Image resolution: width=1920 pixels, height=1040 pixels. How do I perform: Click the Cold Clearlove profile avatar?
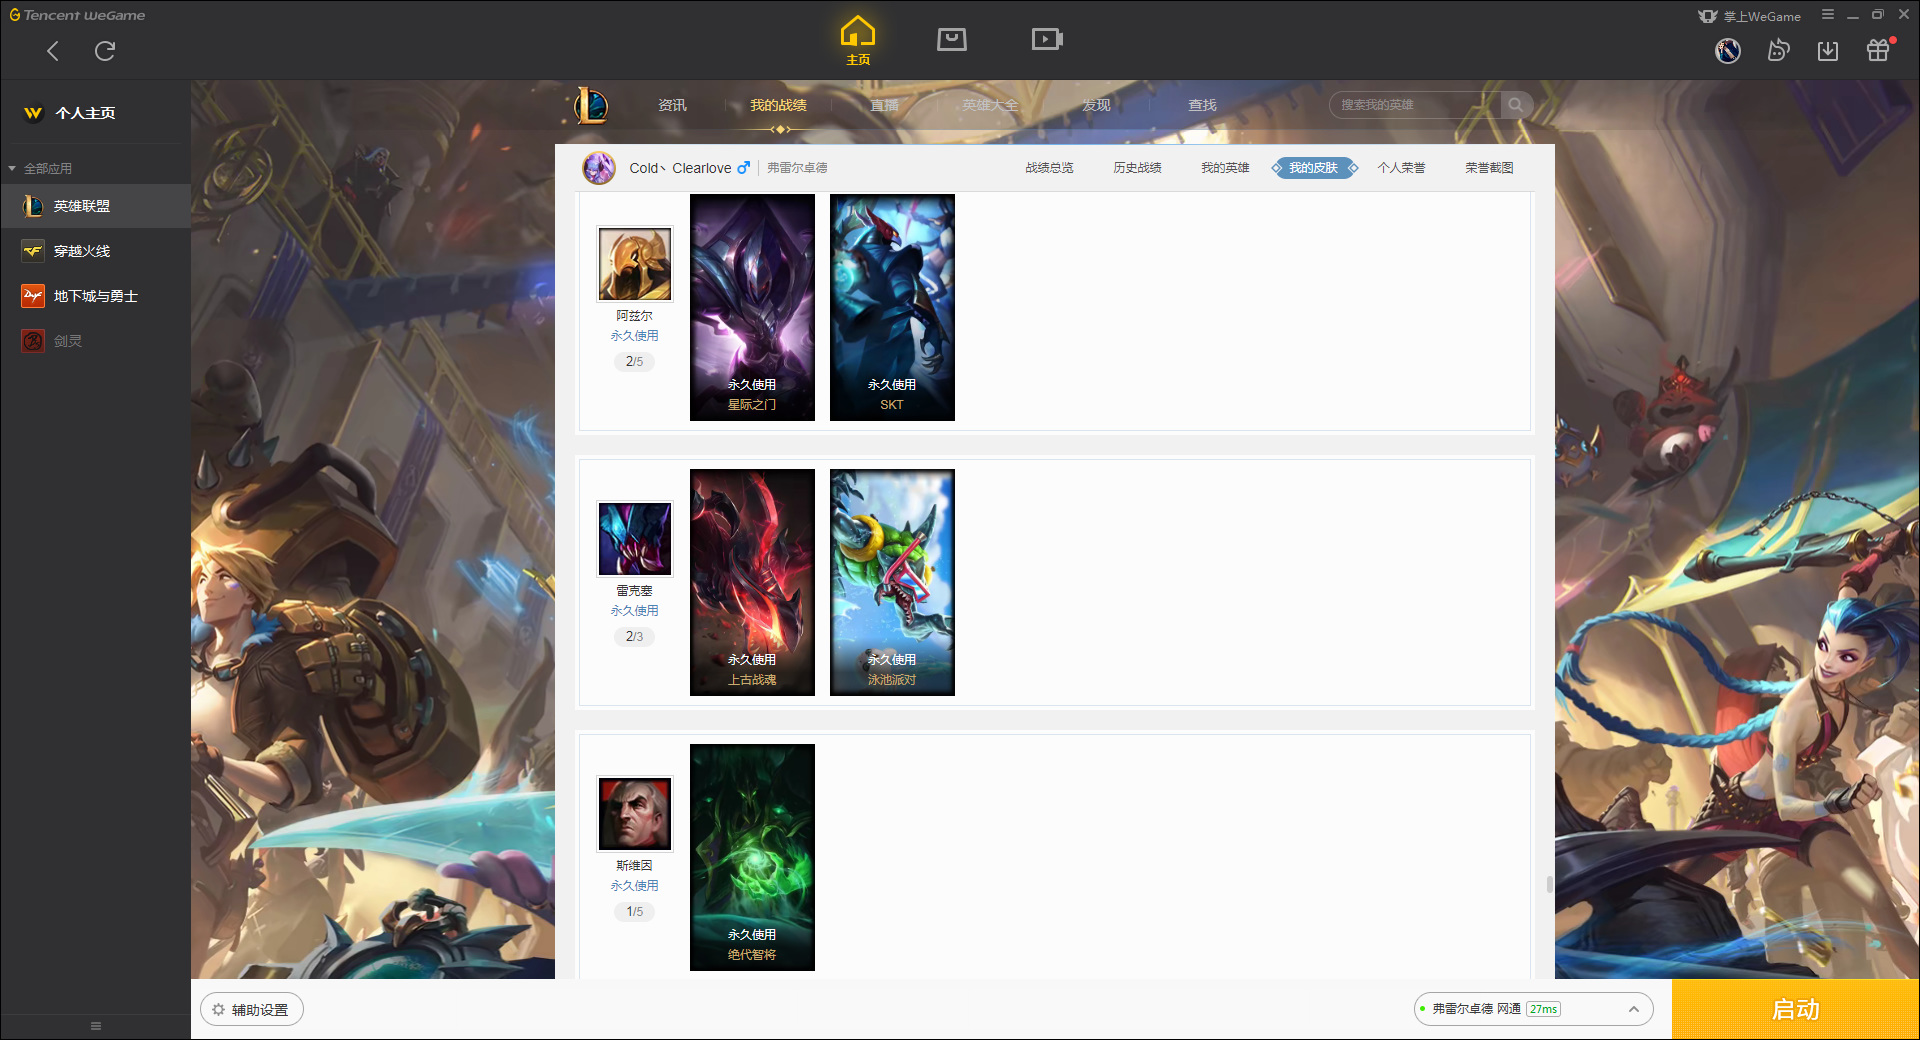pyautogui.click(x=599, y=168)
